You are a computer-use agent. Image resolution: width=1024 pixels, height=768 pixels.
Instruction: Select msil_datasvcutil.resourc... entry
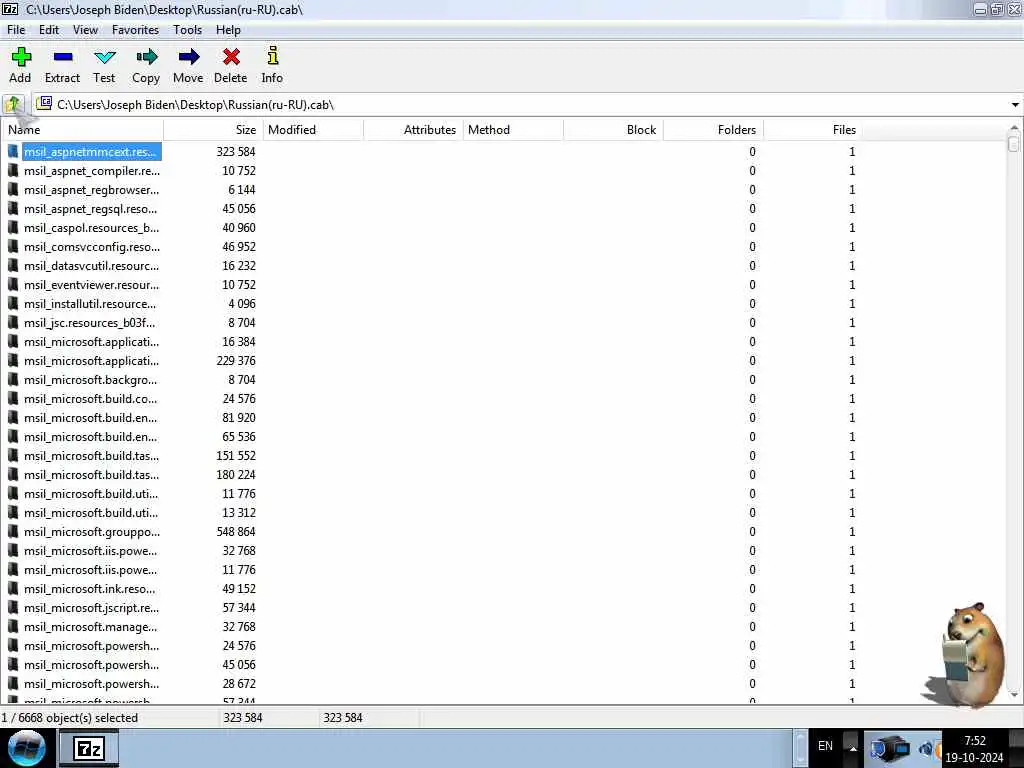pos(91,266)
